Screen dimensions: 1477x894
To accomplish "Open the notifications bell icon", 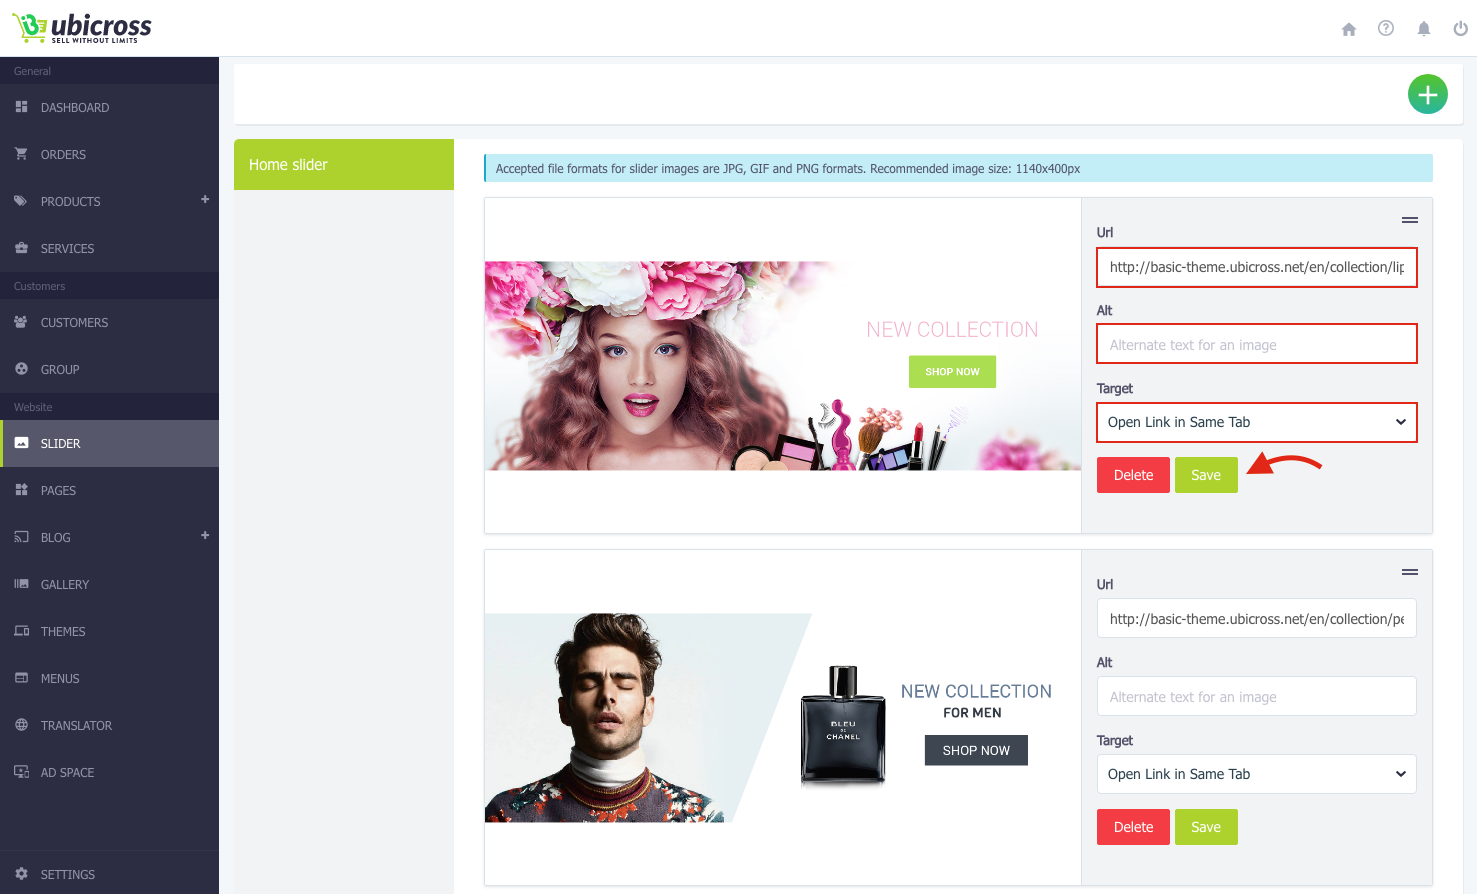I will [x=1424, y=29].
